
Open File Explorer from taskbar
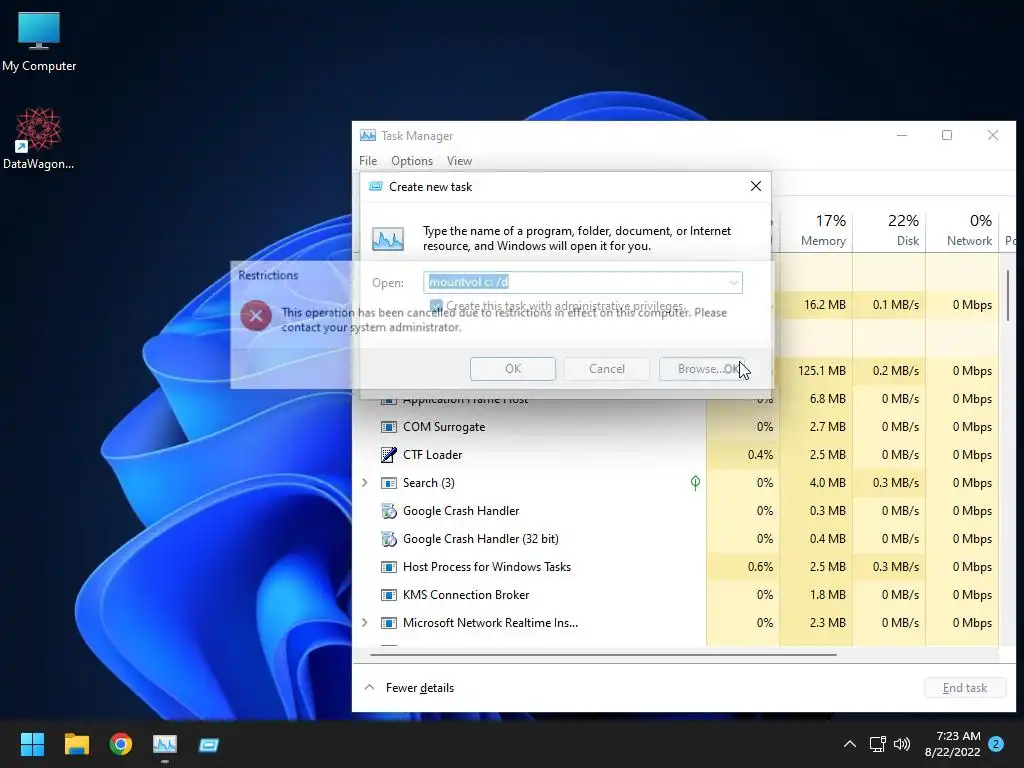click(76, 744)
